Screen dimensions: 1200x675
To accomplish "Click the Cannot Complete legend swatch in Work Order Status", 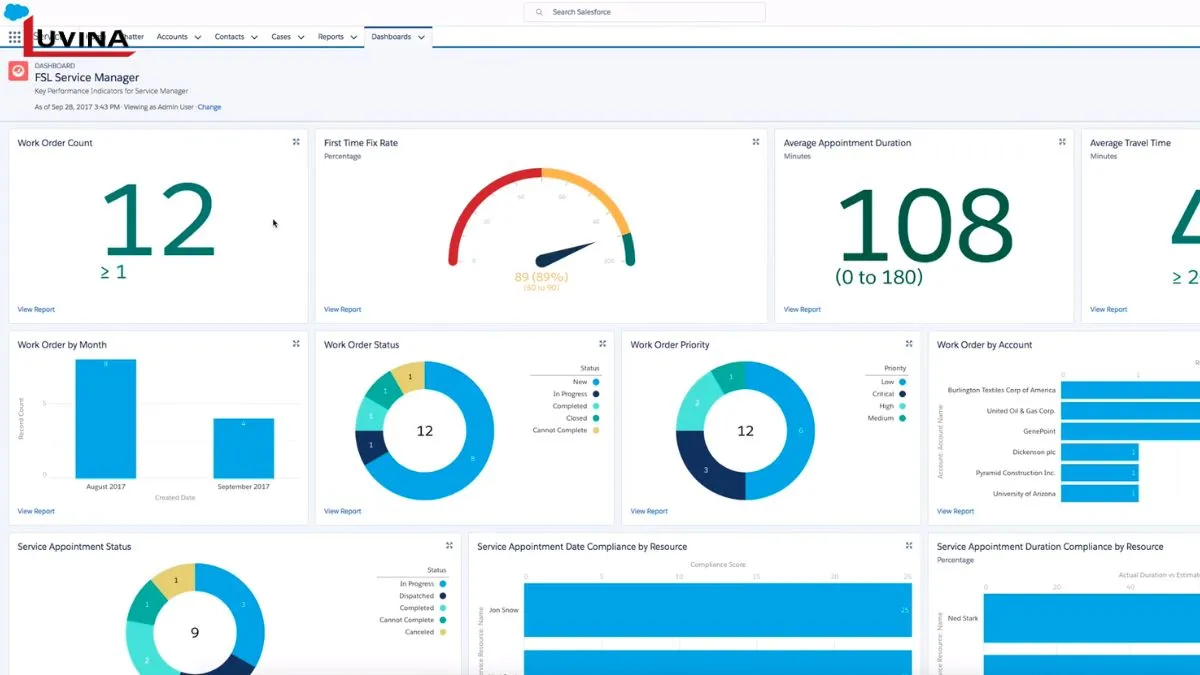I will [x=596, y=430].
